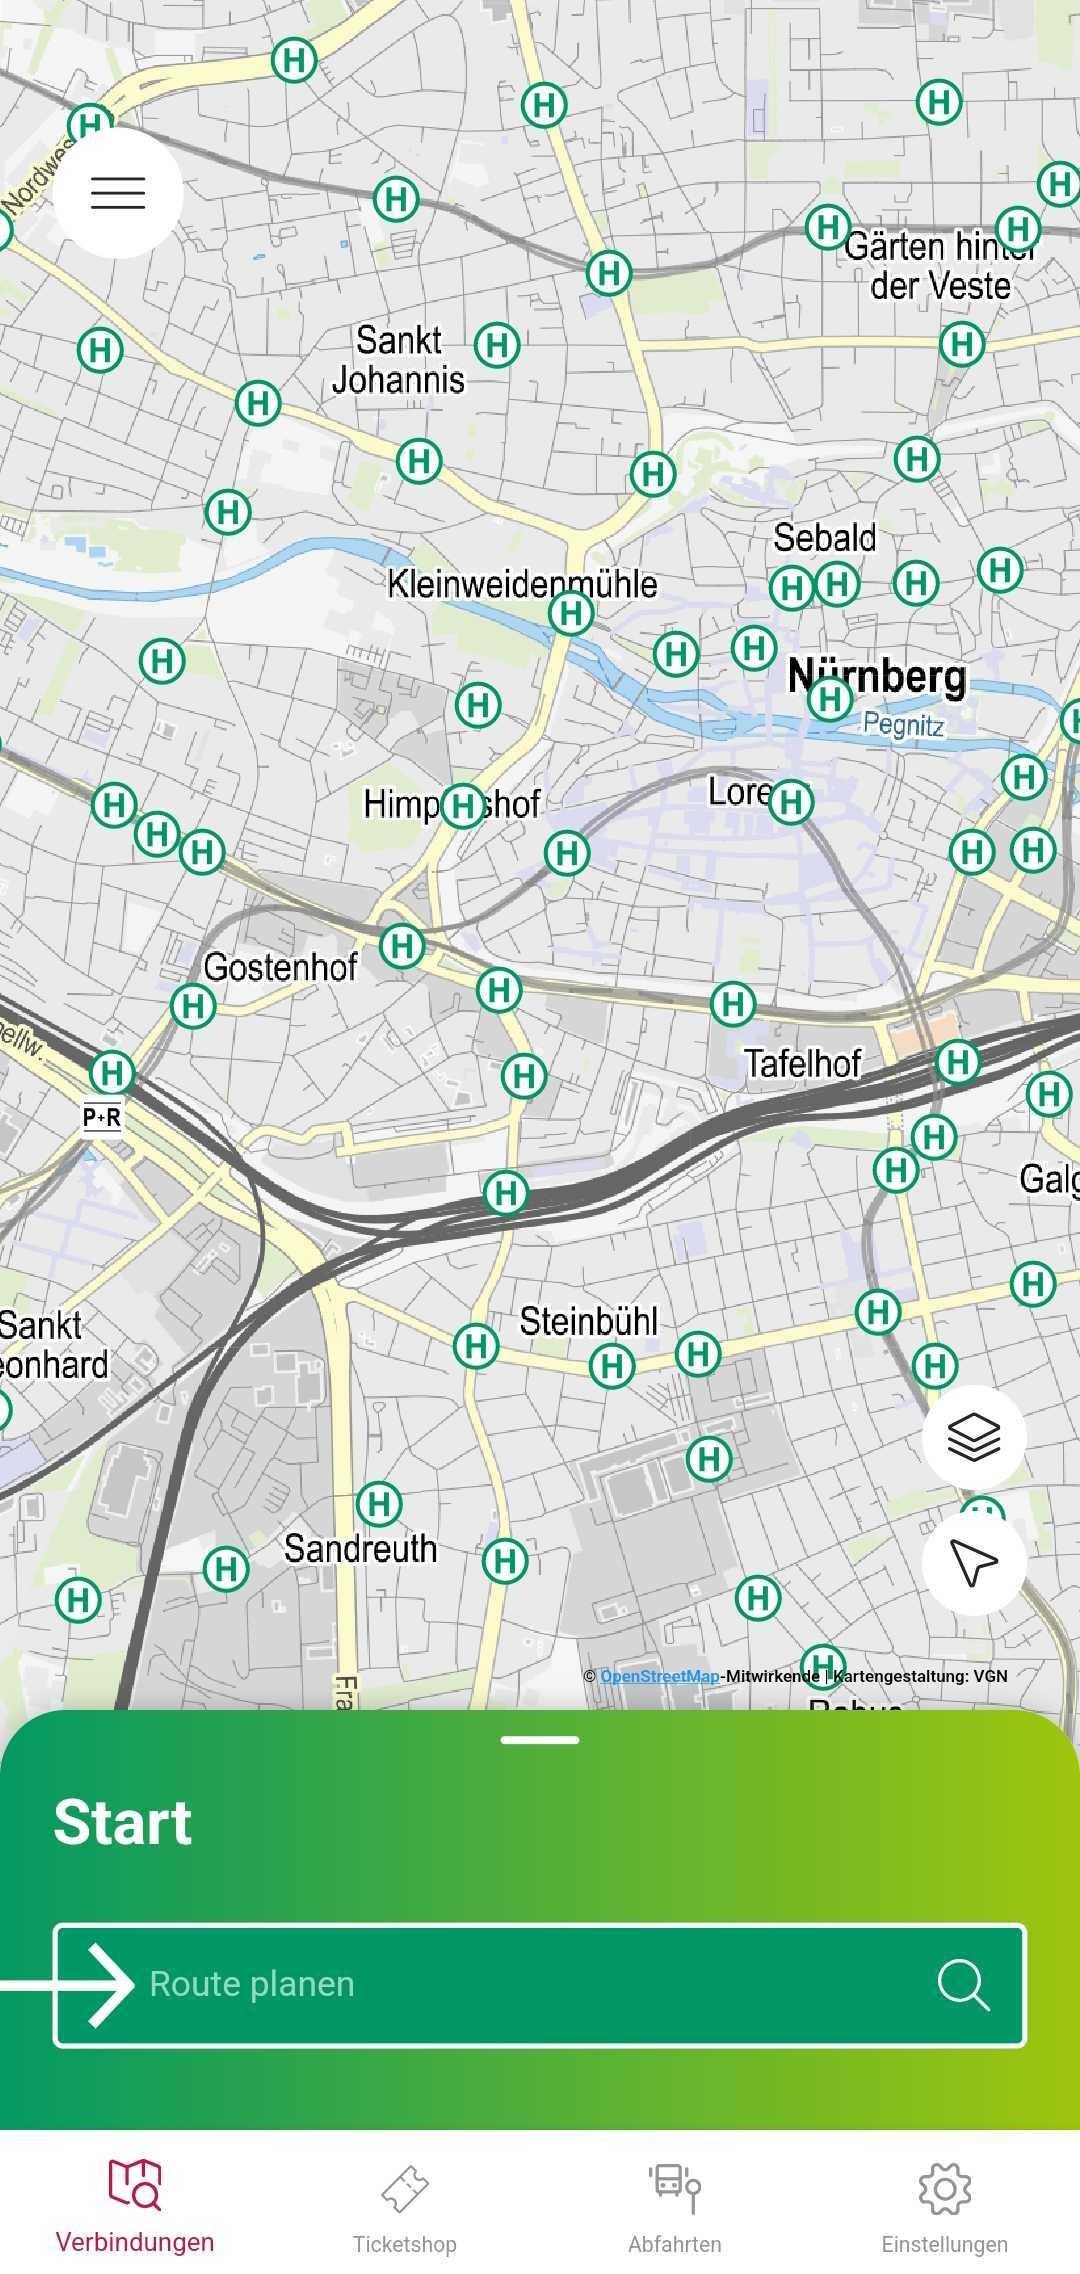Tap the P+R parking sign
This screenshot has width=1080, height=2274.
pos(102,1117)
